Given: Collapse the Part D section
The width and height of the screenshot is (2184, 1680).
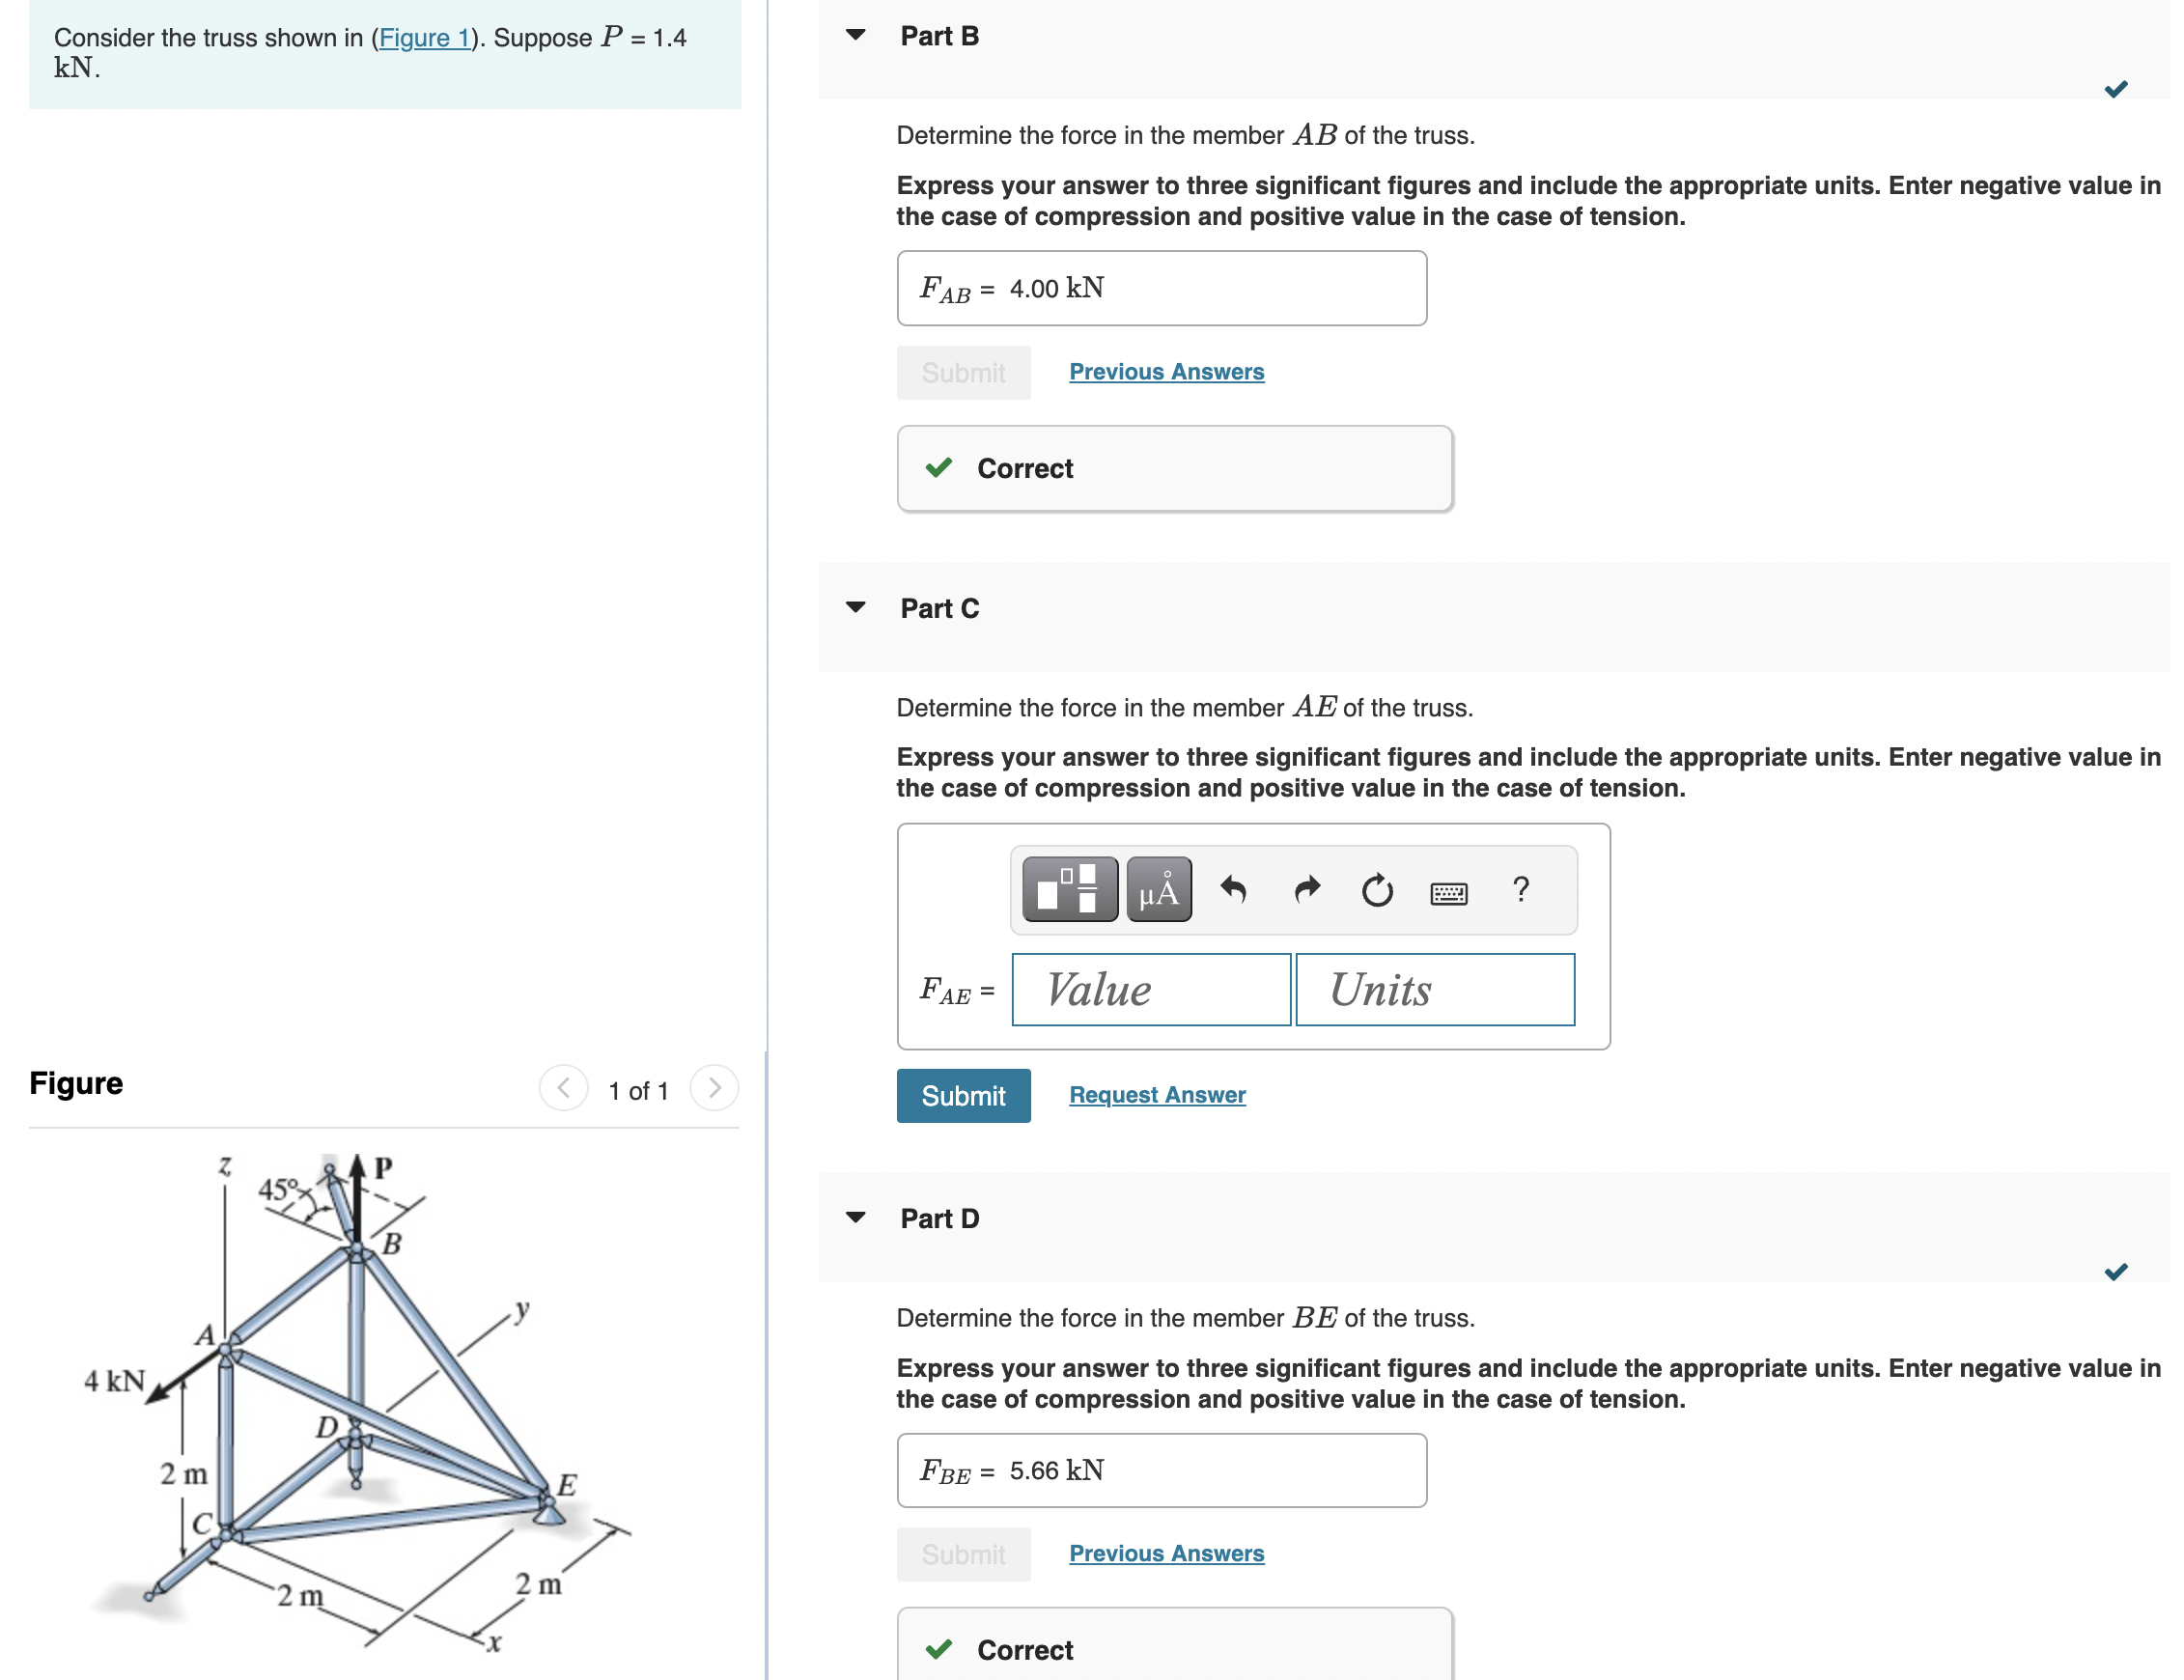Looking at the screenshot, I should point(855,1216).
